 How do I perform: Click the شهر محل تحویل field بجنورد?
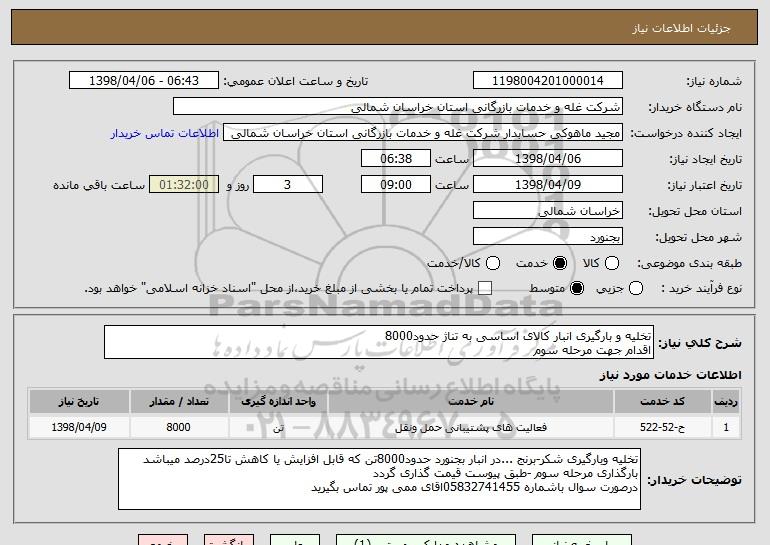(548, 237)
